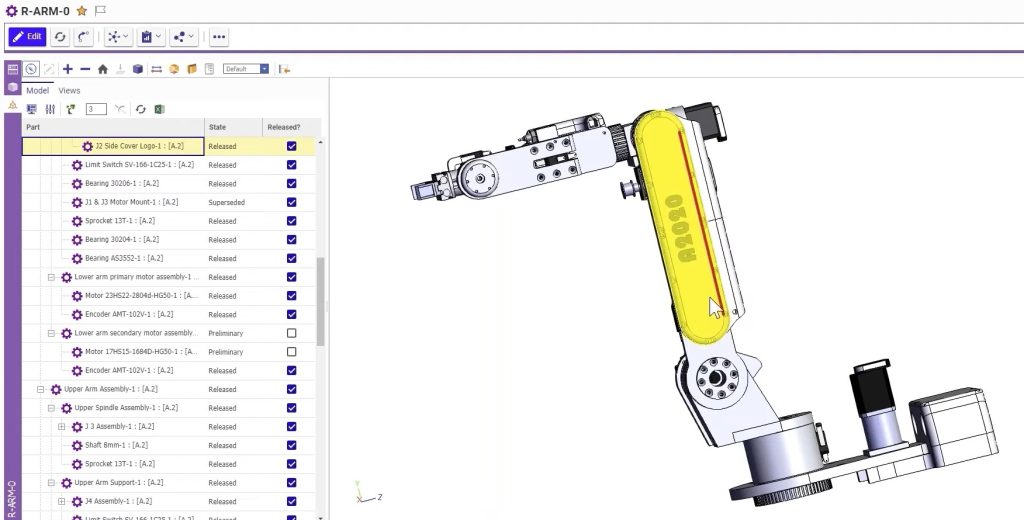The width and height of the screenshot is (1024, 520).
Task: Switch to the Views tab
Action: [x=69, y=90]
